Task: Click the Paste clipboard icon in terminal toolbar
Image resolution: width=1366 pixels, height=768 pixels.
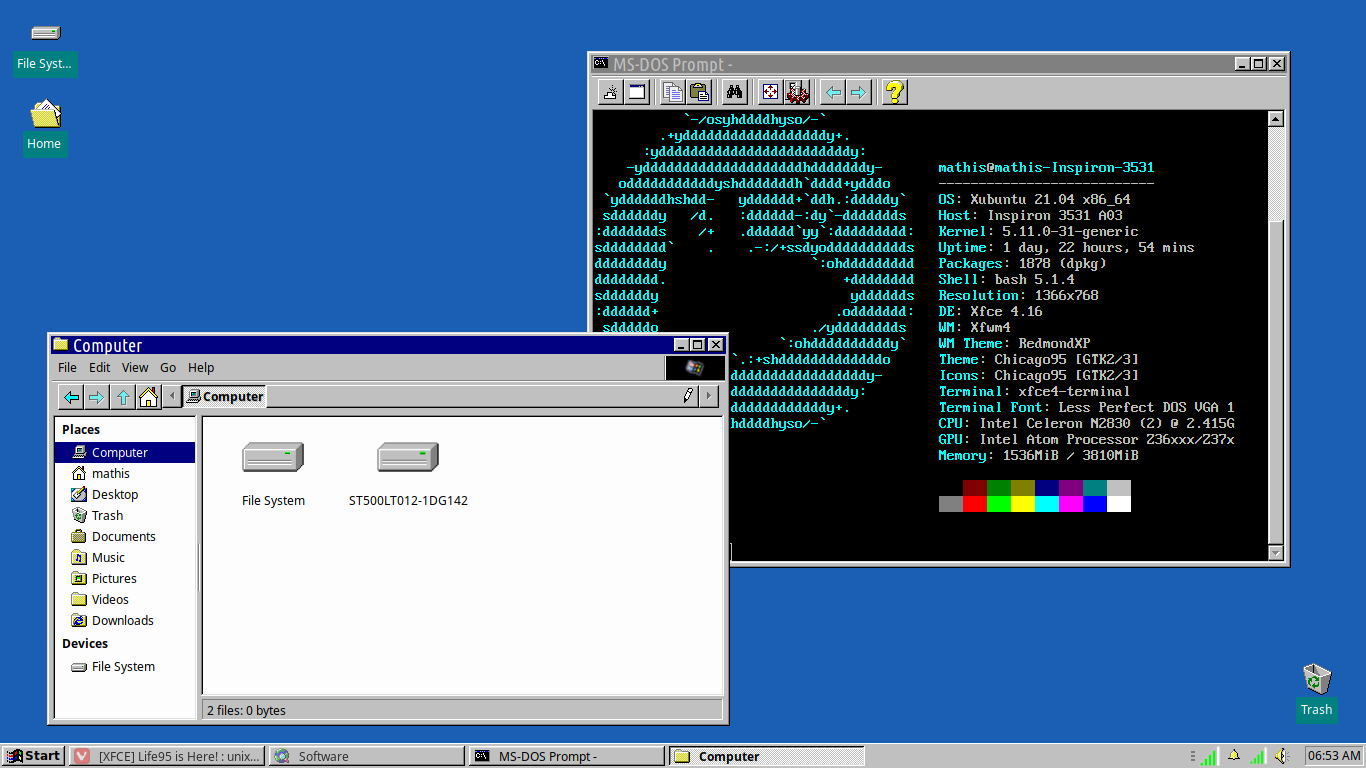Action: point(700,91)
